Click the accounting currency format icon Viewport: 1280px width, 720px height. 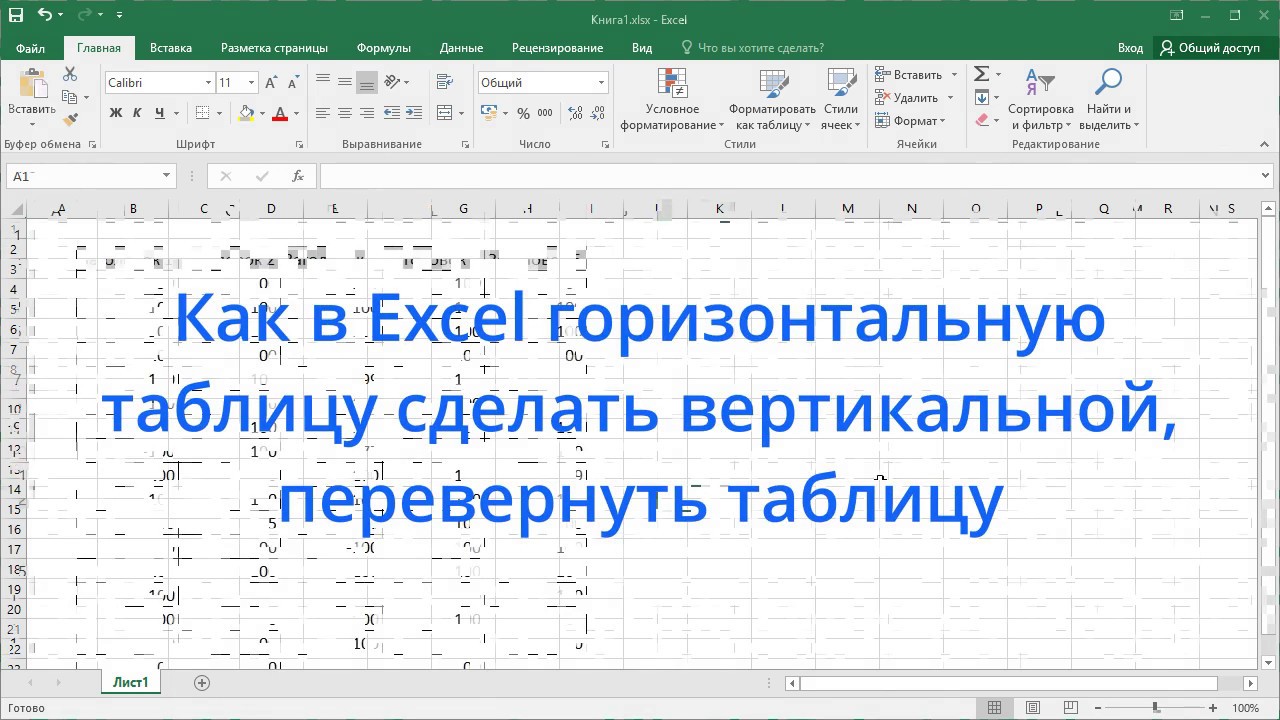[x=489, y=113]
